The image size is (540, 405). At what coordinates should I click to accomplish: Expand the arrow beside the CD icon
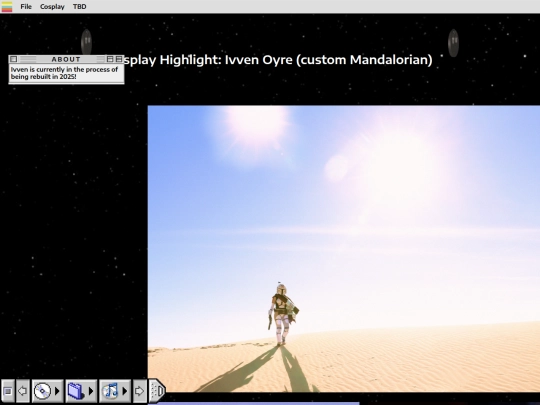58,391
